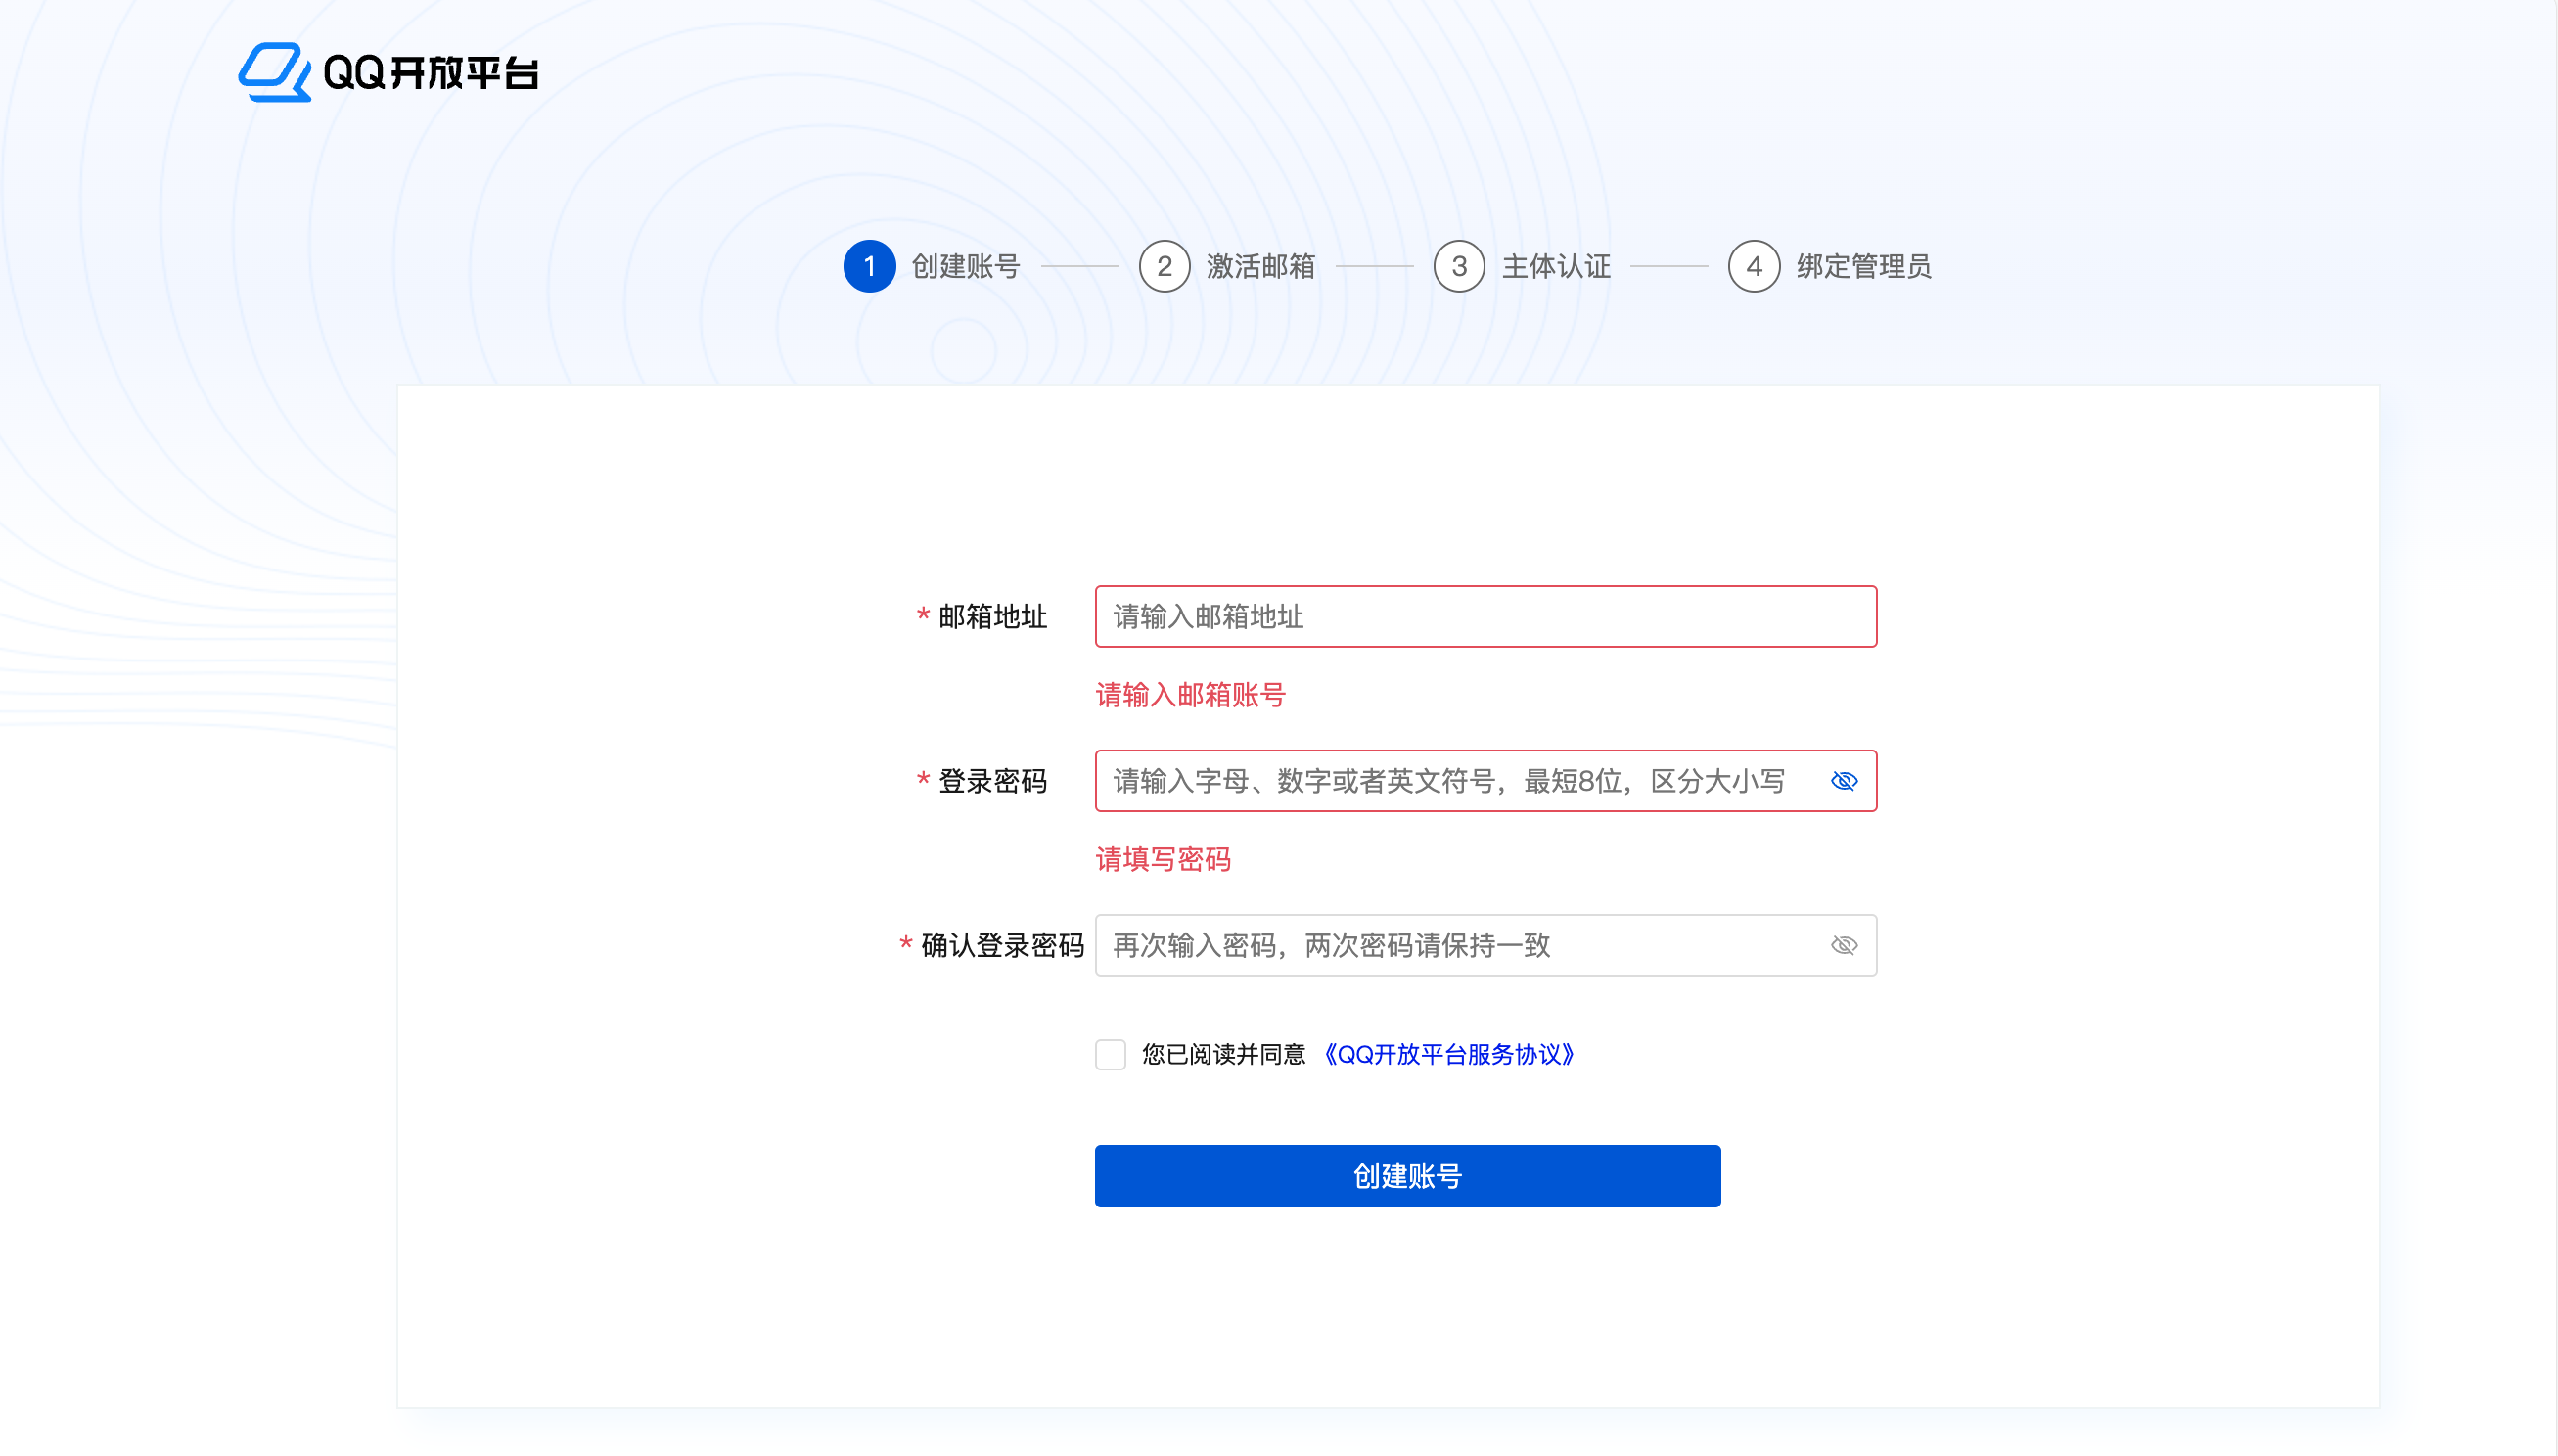Toggle visibility in 确认登录密码 field

(x=1843, y=945)
